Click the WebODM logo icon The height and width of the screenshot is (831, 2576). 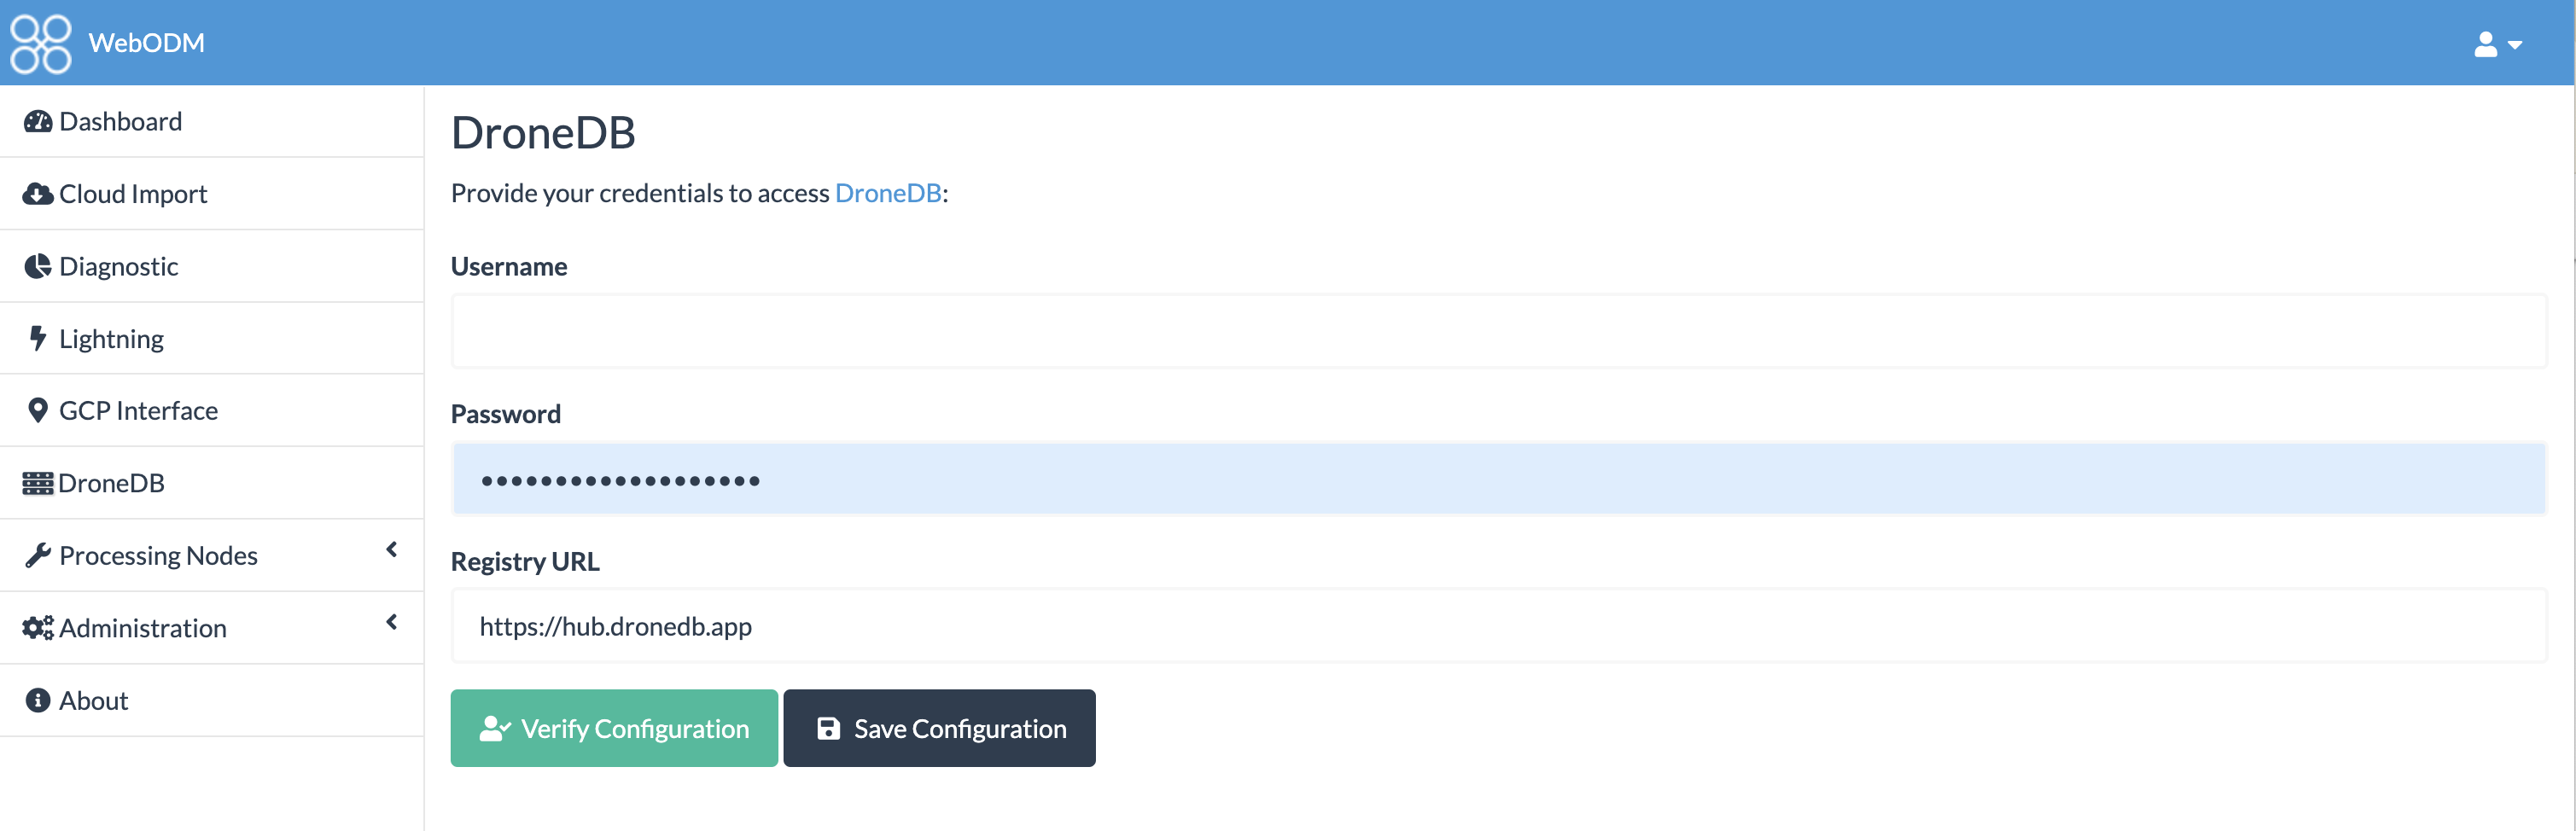[x=41, y=43]
